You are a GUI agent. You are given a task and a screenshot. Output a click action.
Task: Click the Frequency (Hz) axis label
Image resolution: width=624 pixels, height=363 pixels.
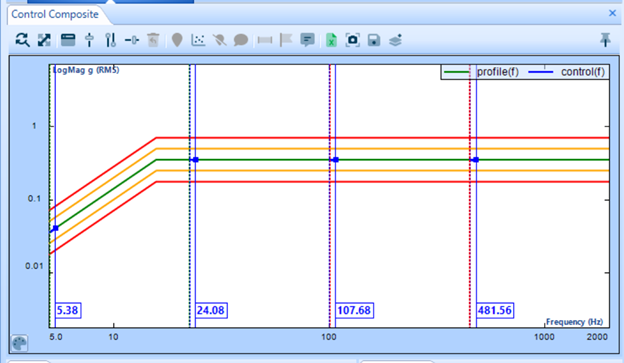coord(574,322)
